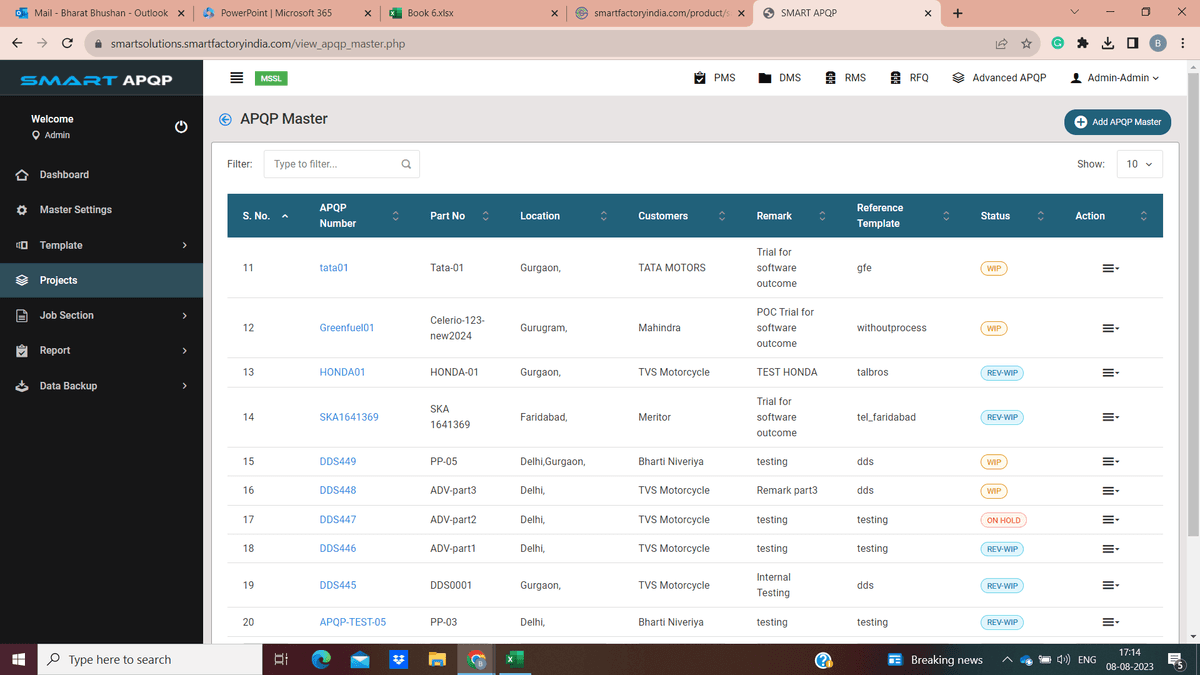Click the green MSSL badge
The height and width of the screenshot is (675, 1200).
(270, 76)
